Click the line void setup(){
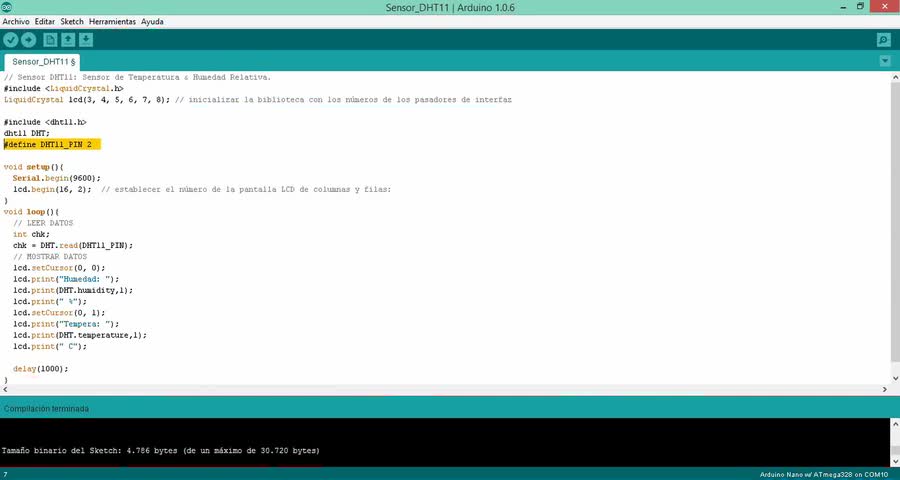 point(33,167)
